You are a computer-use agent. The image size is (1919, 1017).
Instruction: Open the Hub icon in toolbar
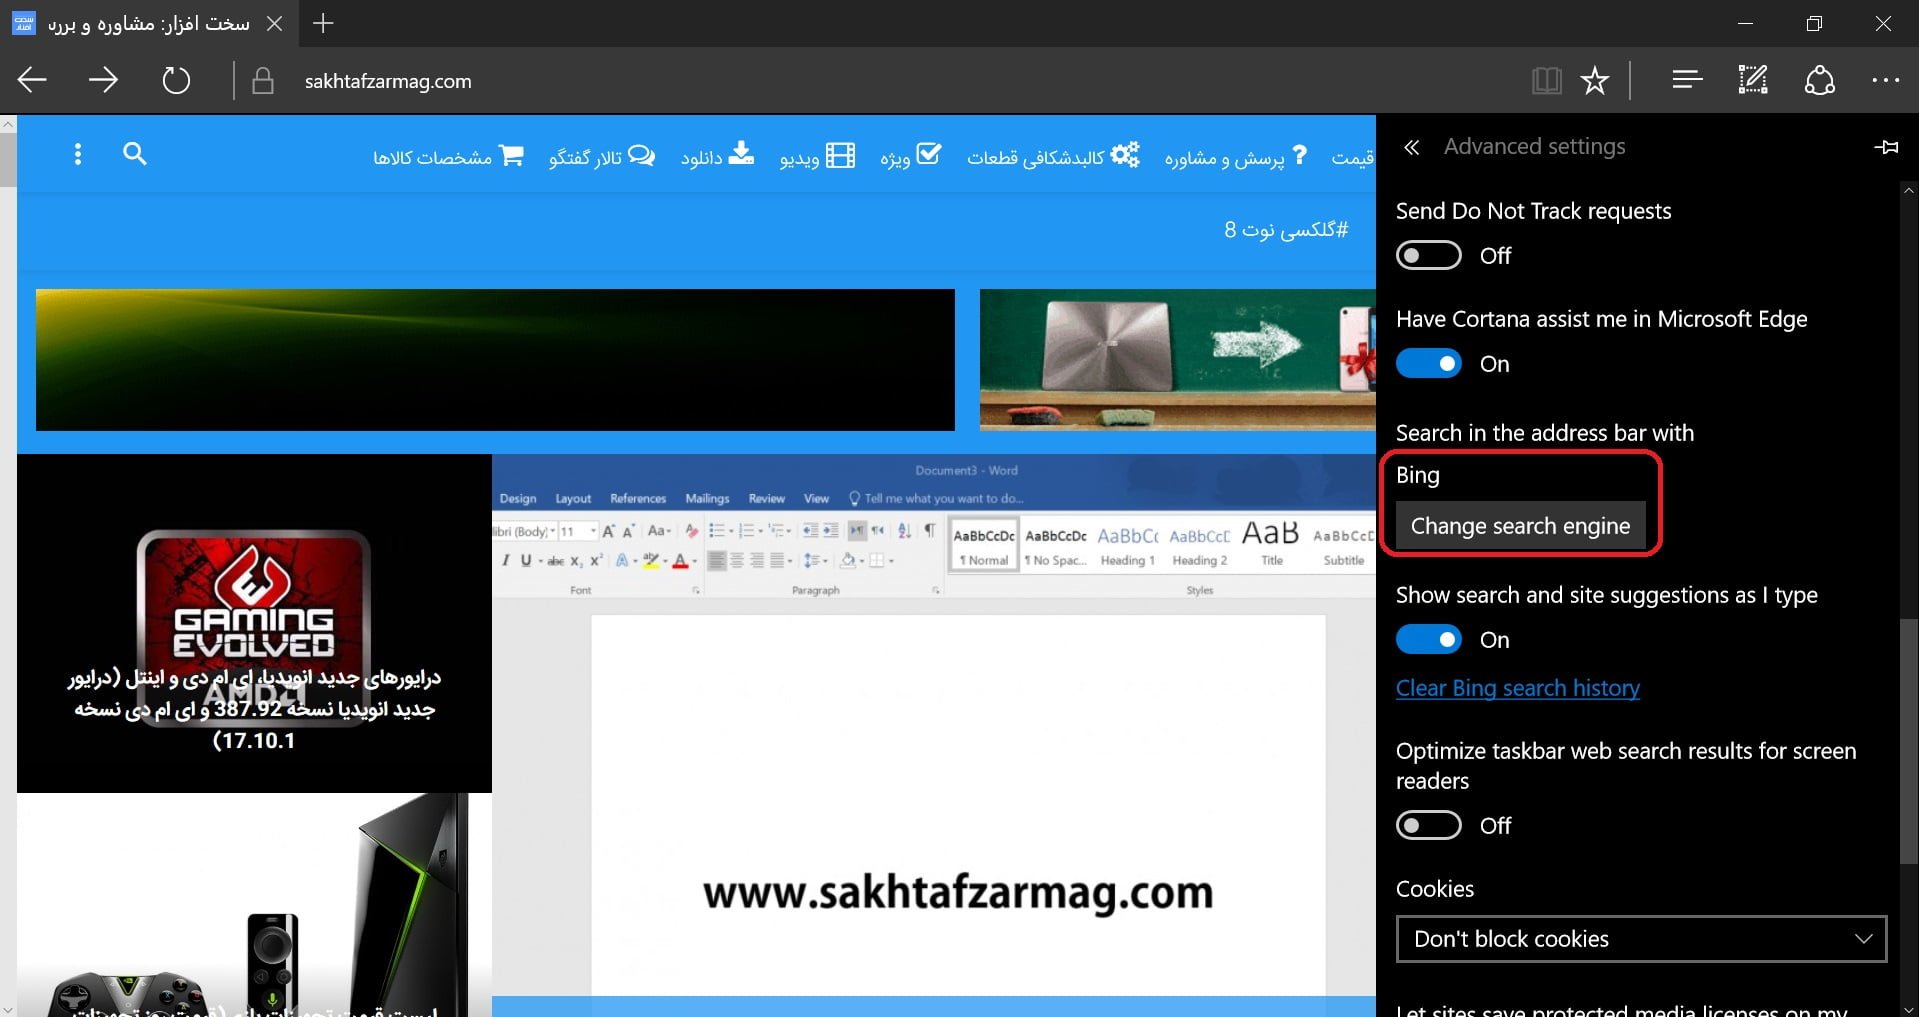(x=1687, y=80)
